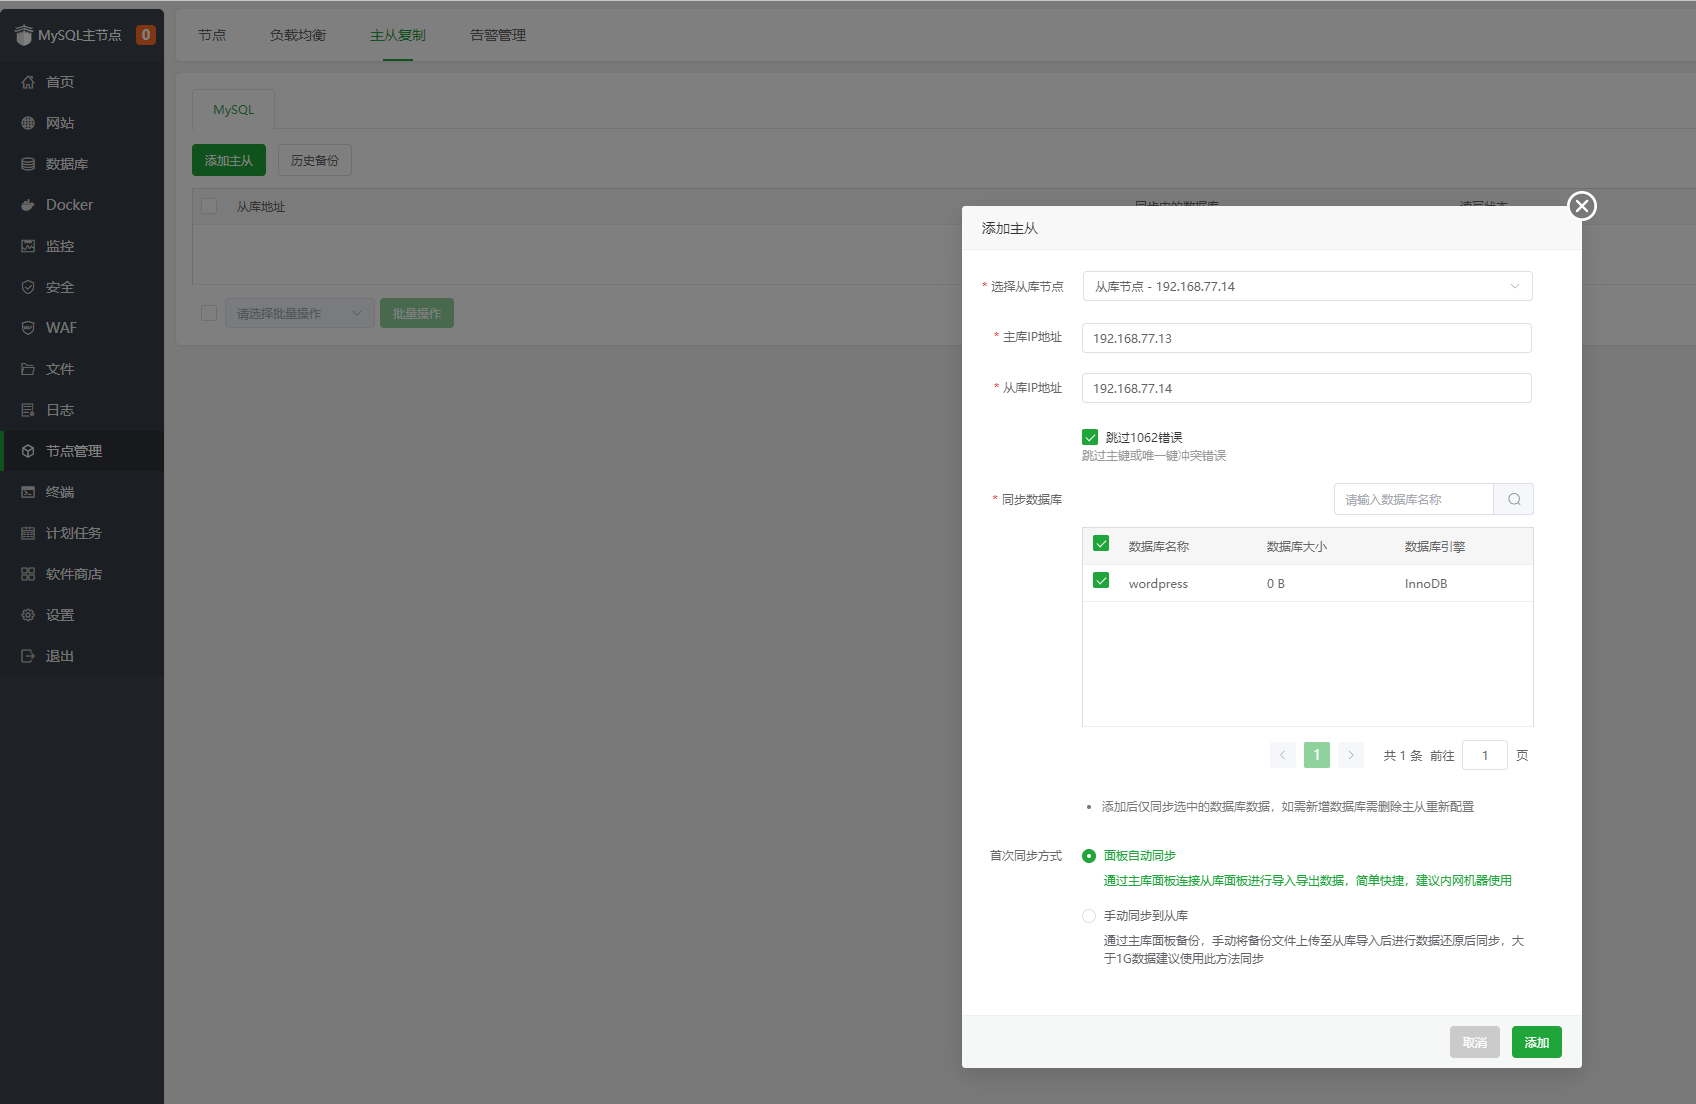Viewport: 1696px width, 1104px height.
Task: Click the software store grid icon
Action: (x=28, y=574)
